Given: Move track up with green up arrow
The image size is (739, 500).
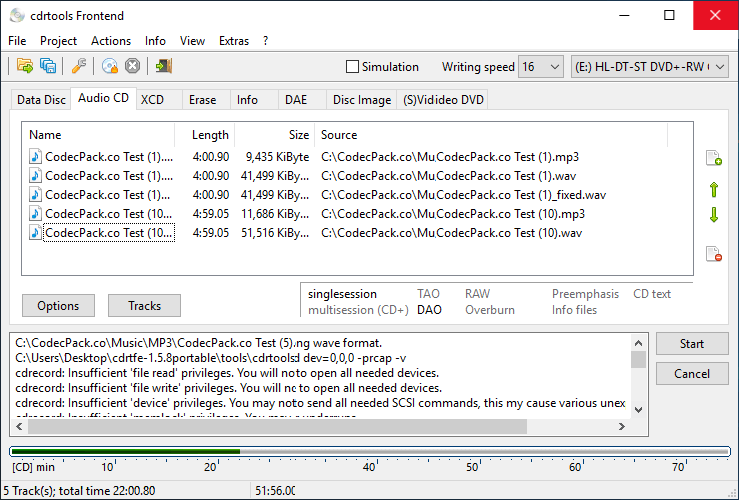Looking at the screenshot, I should pyautogui.click(x=714, y=190).
